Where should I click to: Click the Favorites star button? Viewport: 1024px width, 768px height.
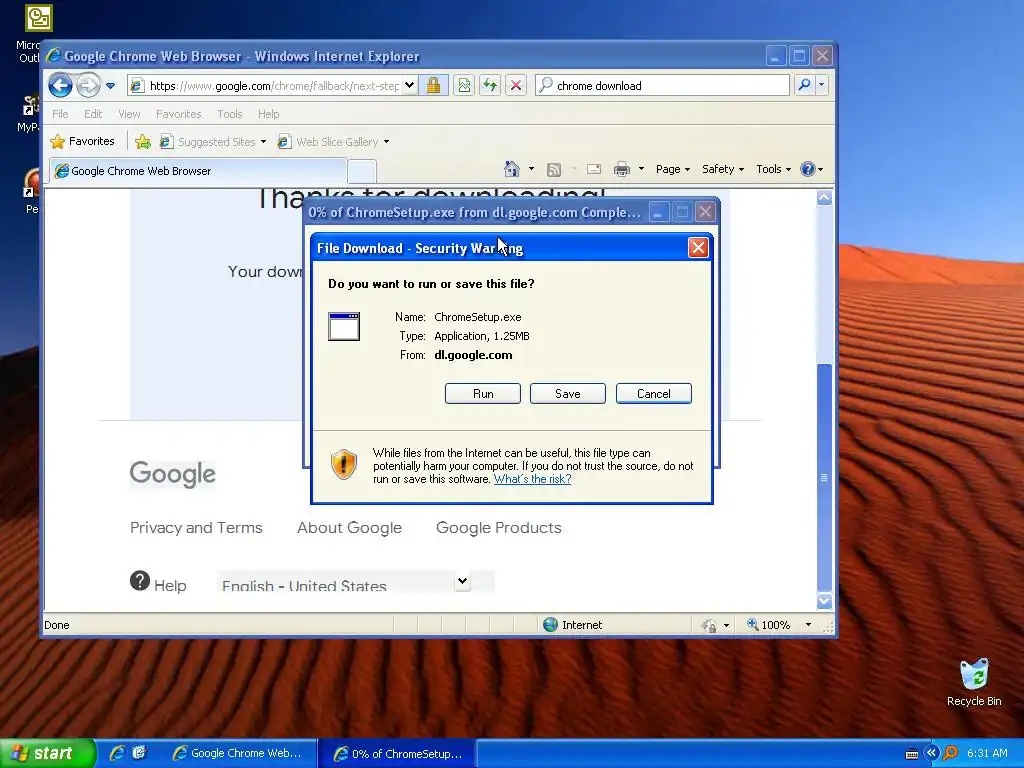[x=83, y=141]
